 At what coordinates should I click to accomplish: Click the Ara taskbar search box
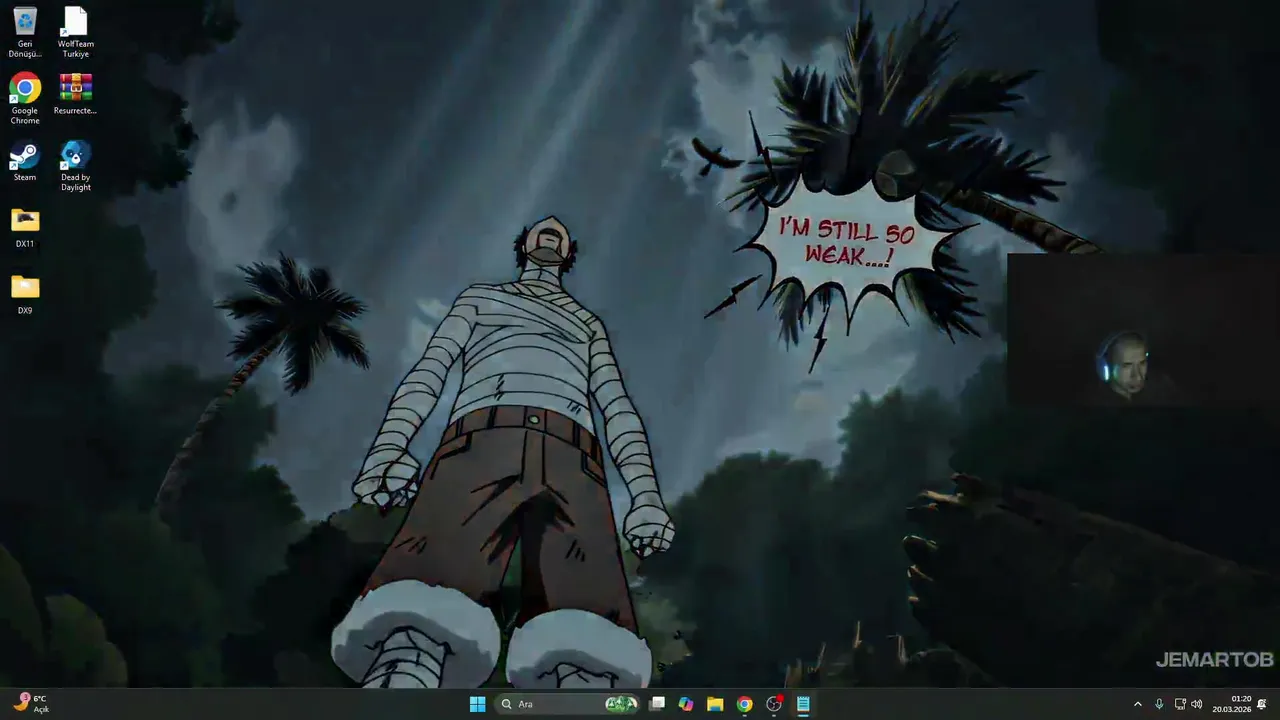568,704
